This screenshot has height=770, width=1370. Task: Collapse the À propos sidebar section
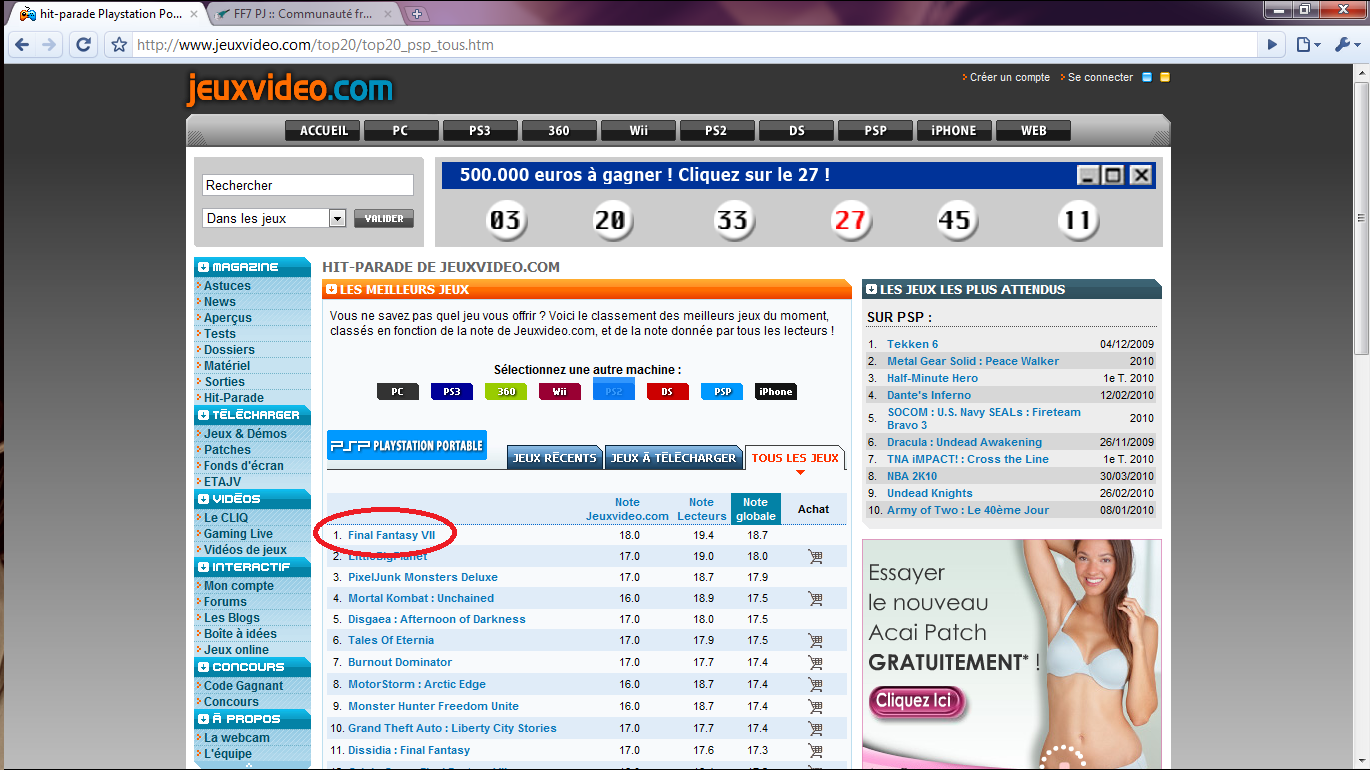coord(204,719)
